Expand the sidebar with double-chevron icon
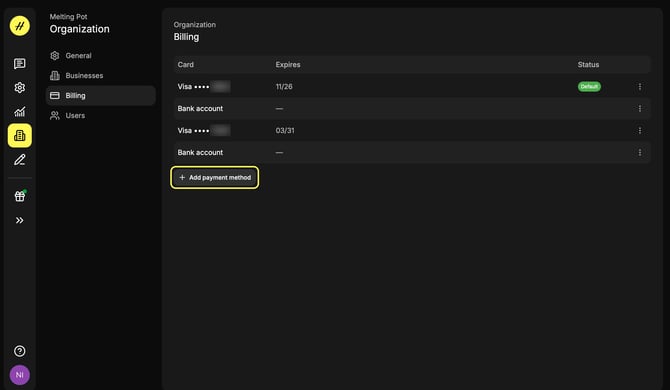Image resolution: width=670 pixels, height=390 pixels. pyautogui.click(x=20, y=220)
